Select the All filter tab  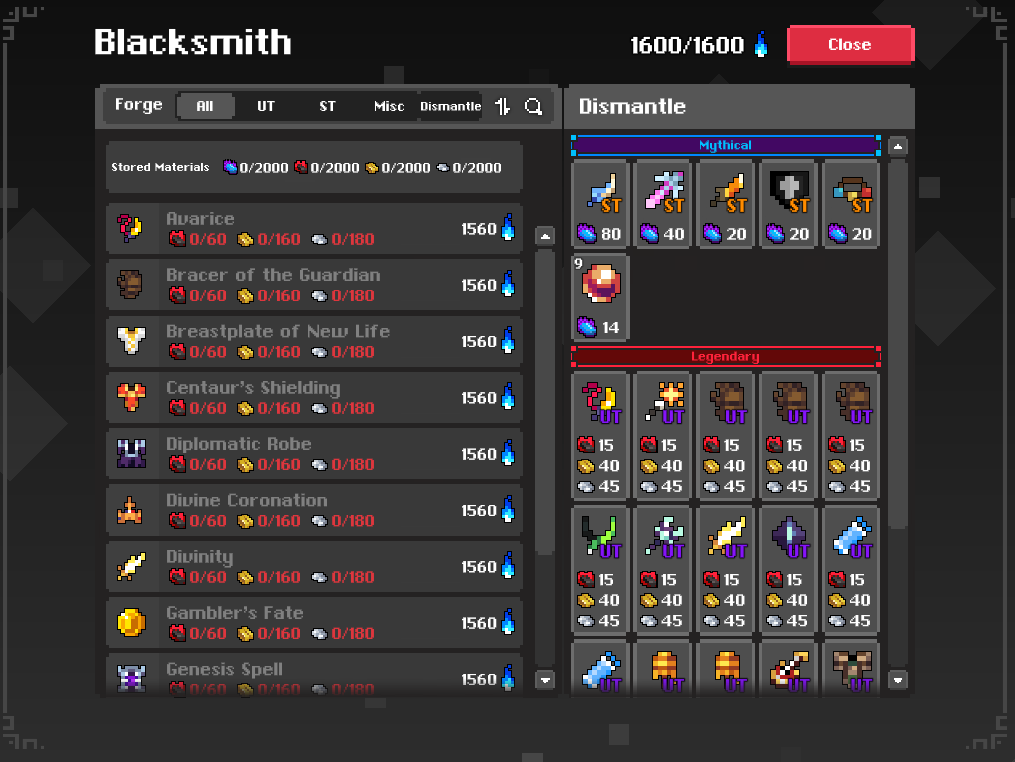[205, 106]
